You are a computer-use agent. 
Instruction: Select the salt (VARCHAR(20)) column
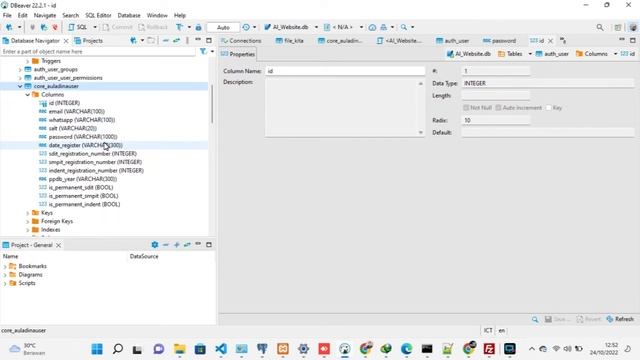[73, 129]
